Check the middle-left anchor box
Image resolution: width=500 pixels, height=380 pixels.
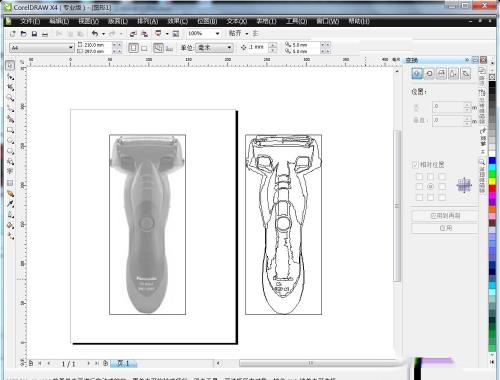(419, 187)
